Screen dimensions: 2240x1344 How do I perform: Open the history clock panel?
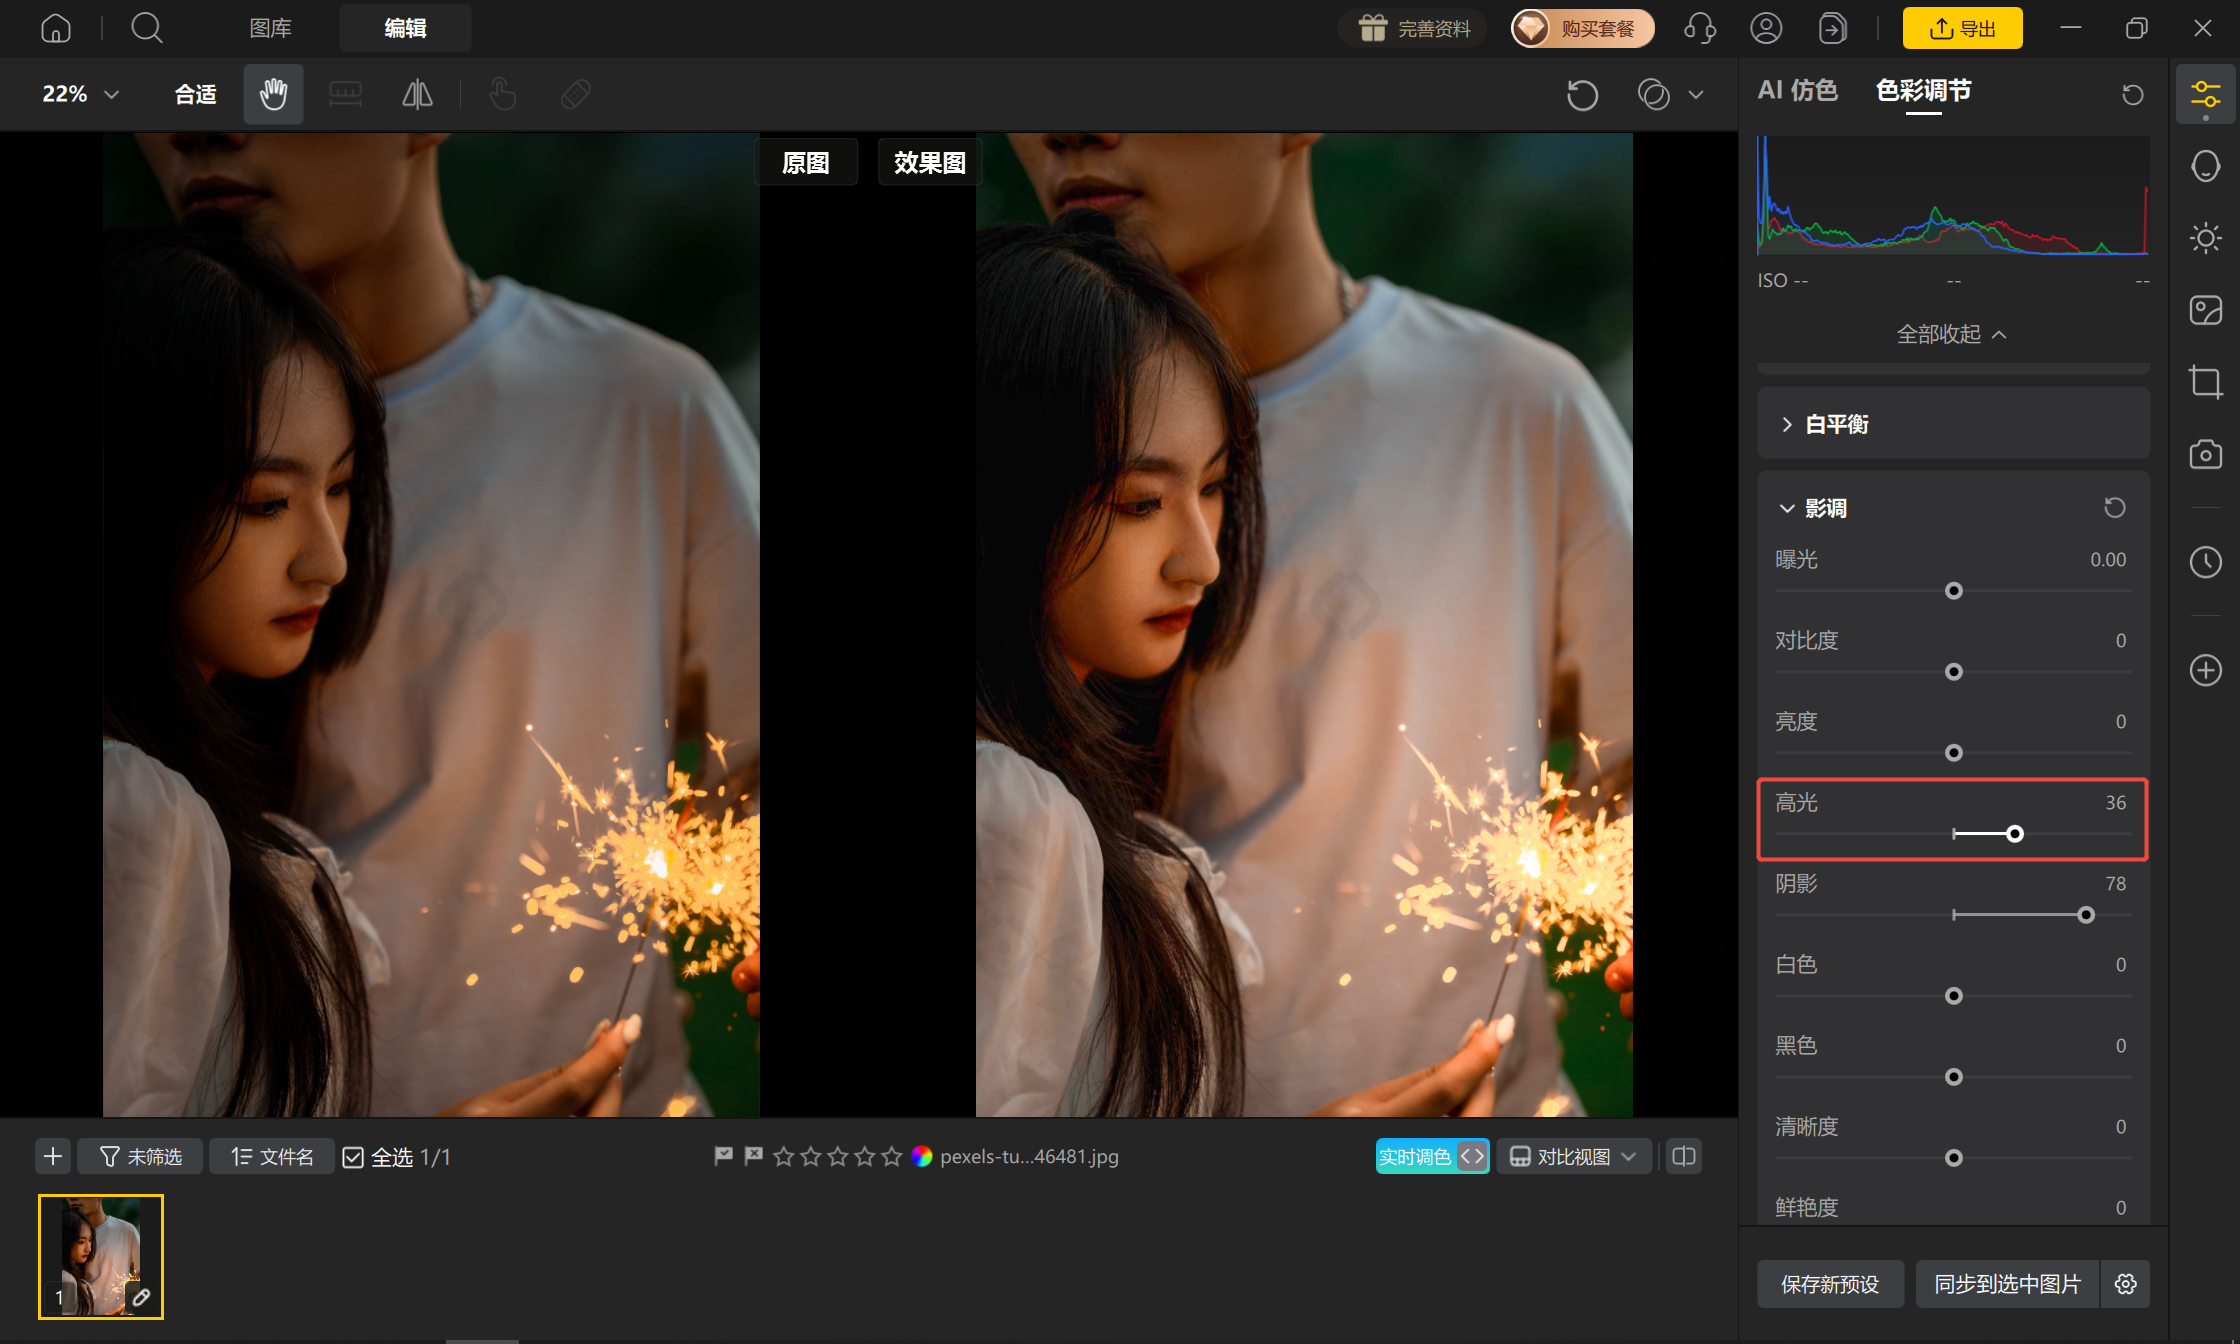coord(2205,562)
